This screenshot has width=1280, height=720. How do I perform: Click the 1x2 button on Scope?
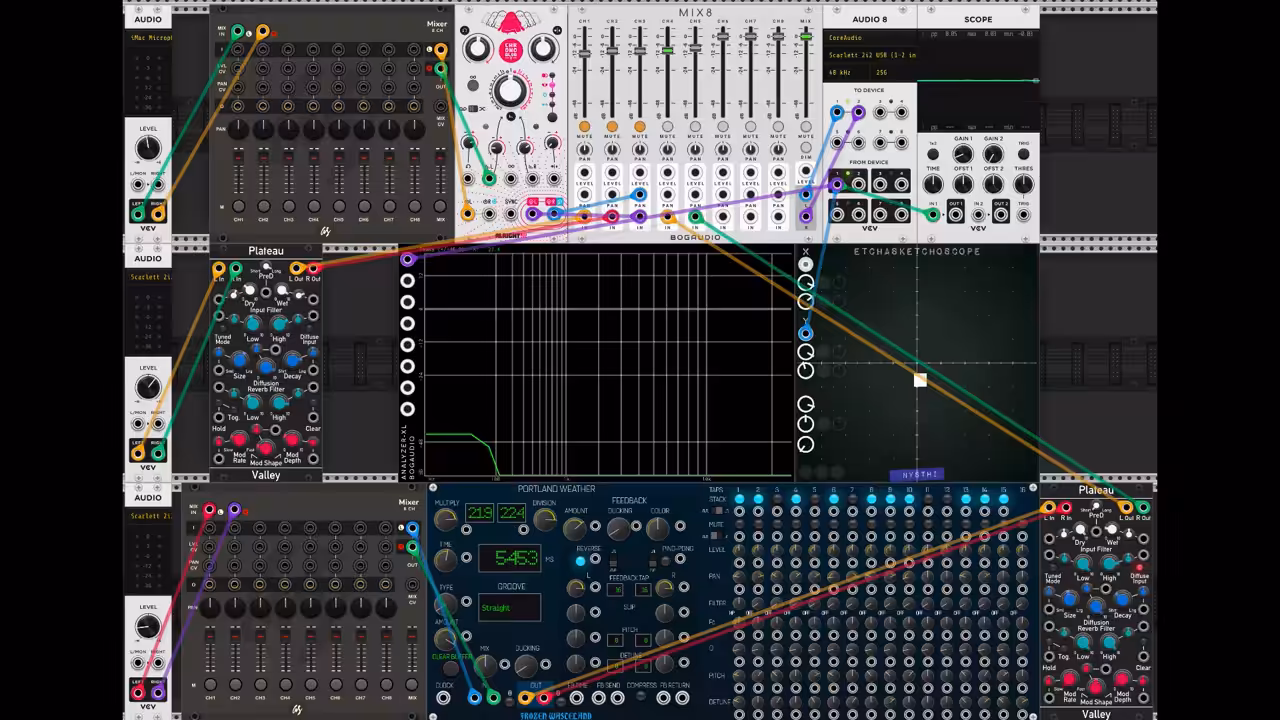tap(933, 155)
